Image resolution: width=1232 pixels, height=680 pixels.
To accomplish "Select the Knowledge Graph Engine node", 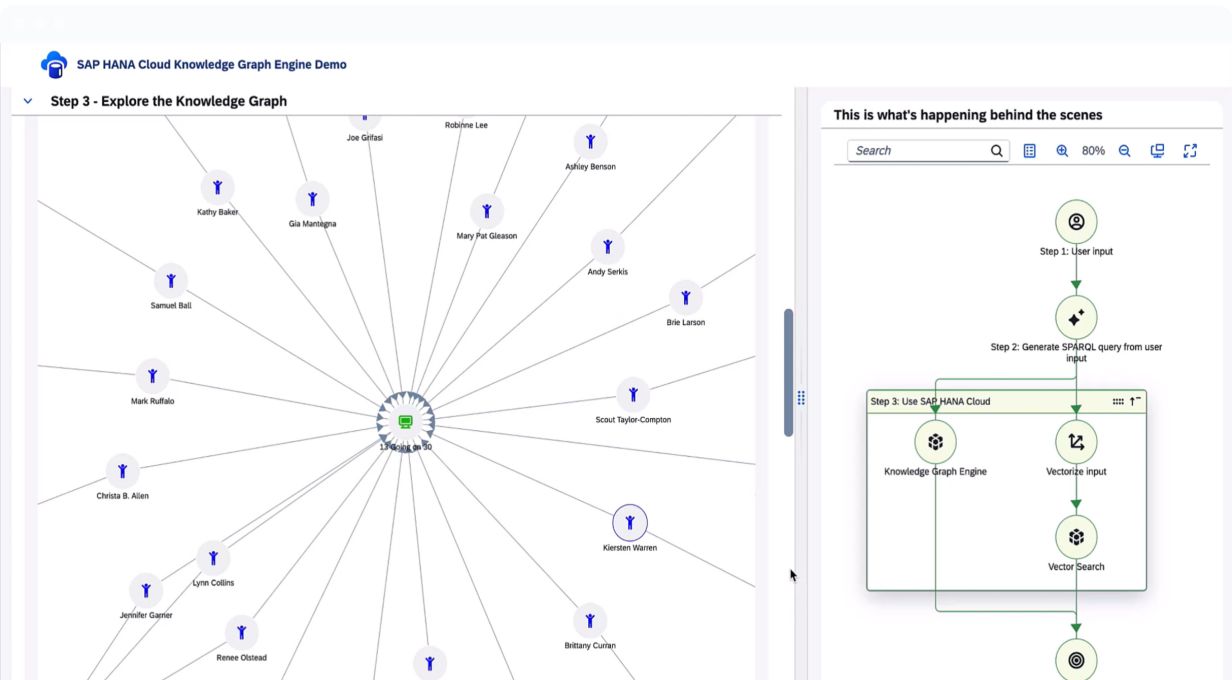I will pos(935,442).
